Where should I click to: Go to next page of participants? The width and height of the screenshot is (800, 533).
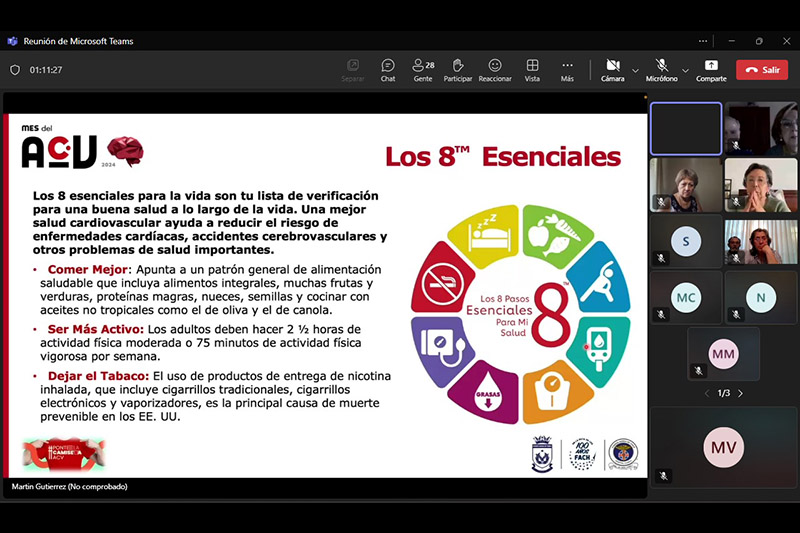[740, 393]
